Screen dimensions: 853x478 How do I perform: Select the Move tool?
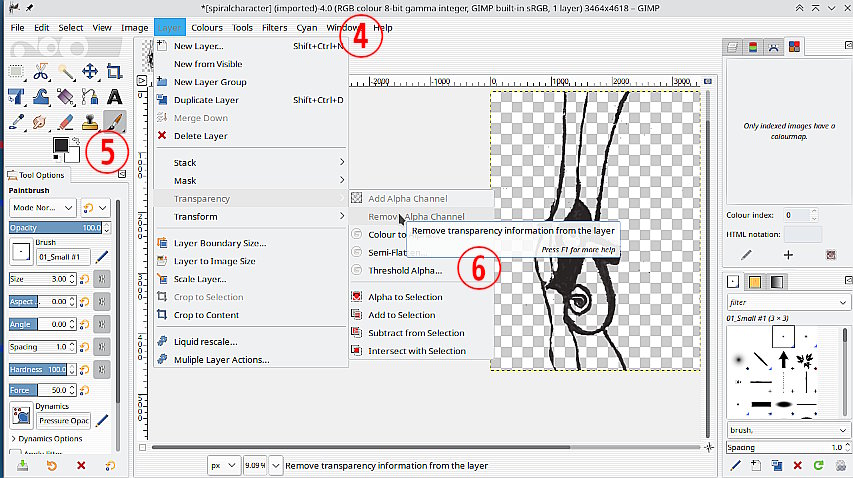[90, 71]
